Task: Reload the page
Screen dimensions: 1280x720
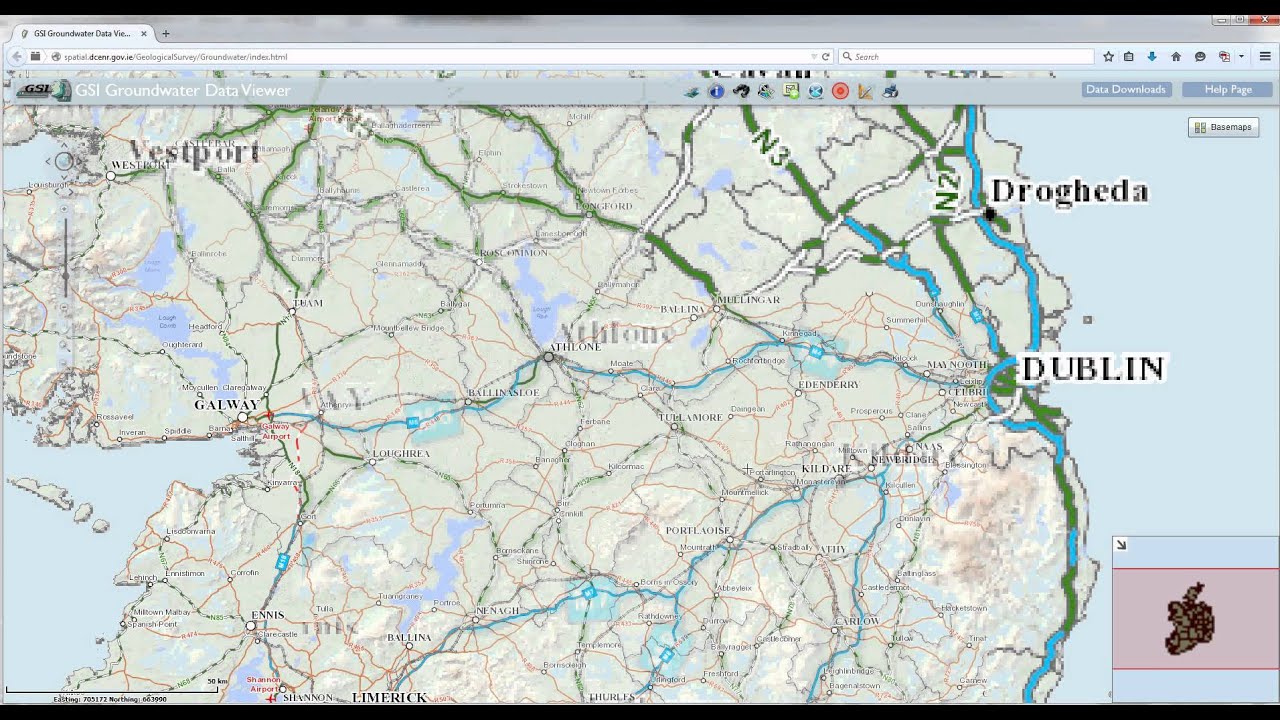Action: point(825,57)
